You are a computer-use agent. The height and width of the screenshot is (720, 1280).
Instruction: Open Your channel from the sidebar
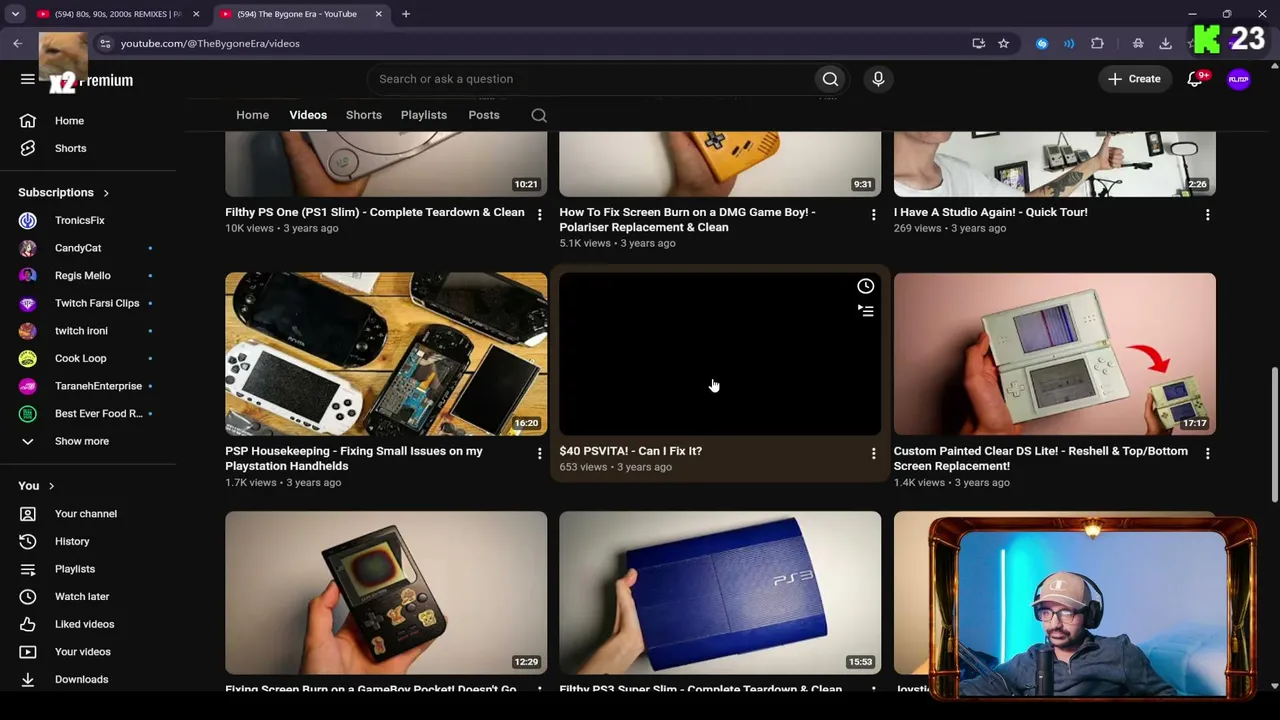pos(88,514)
